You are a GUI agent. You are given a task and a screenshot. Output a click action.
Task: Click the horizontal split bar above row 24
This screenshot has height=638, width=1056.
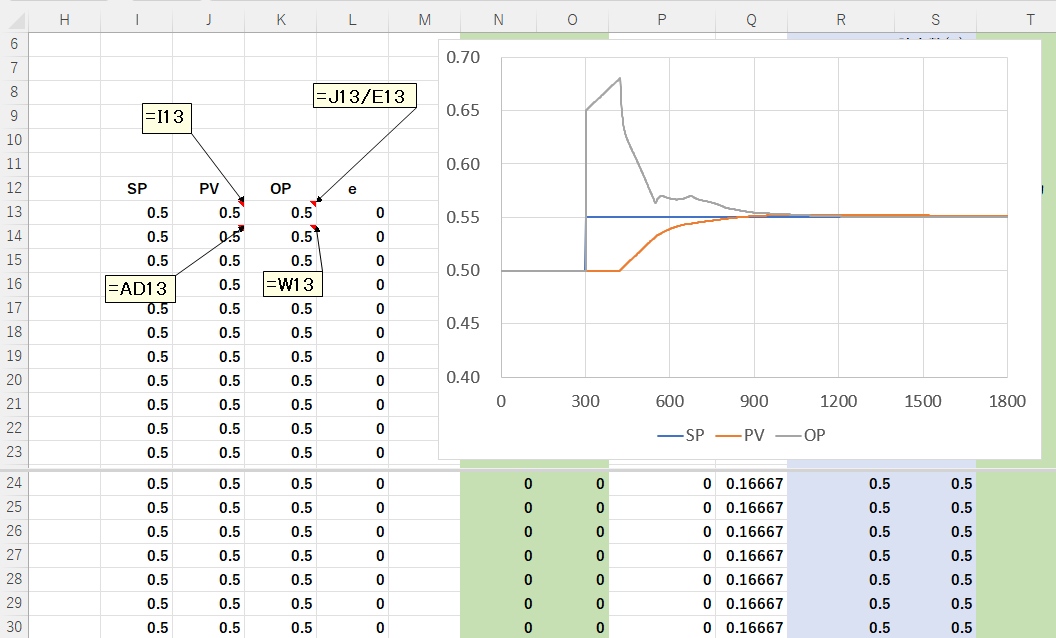[528, 469]
